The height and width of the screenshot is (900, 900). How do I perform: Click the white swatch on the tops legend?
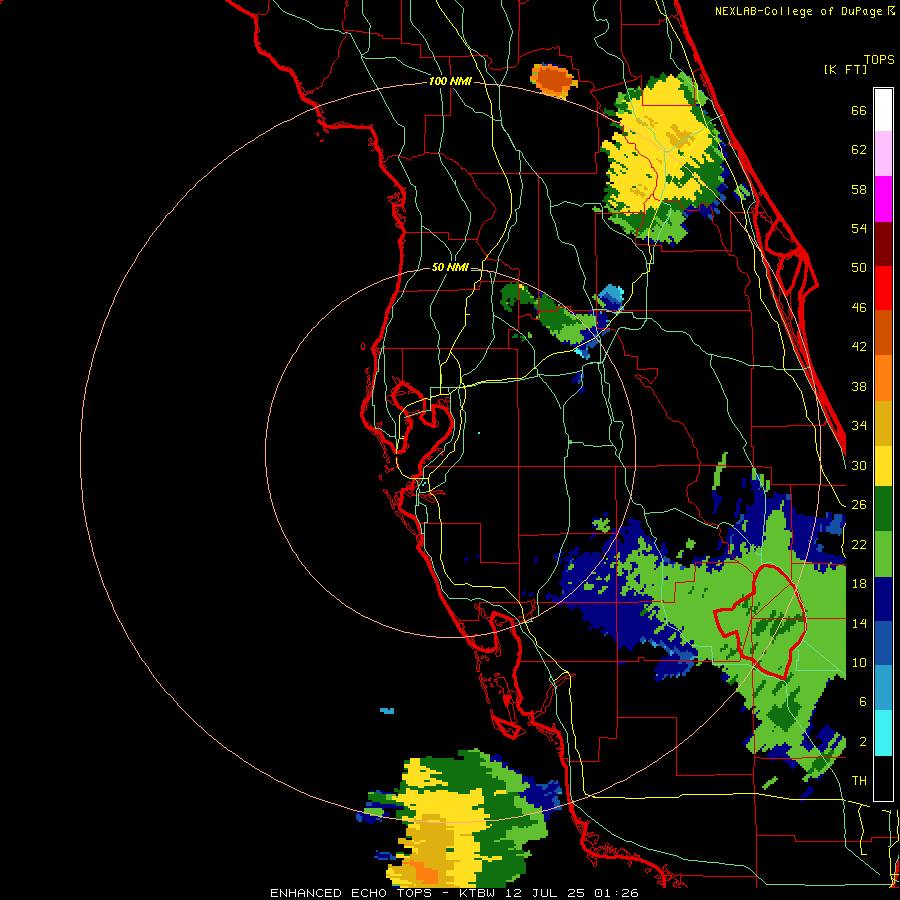pos(883,110)
